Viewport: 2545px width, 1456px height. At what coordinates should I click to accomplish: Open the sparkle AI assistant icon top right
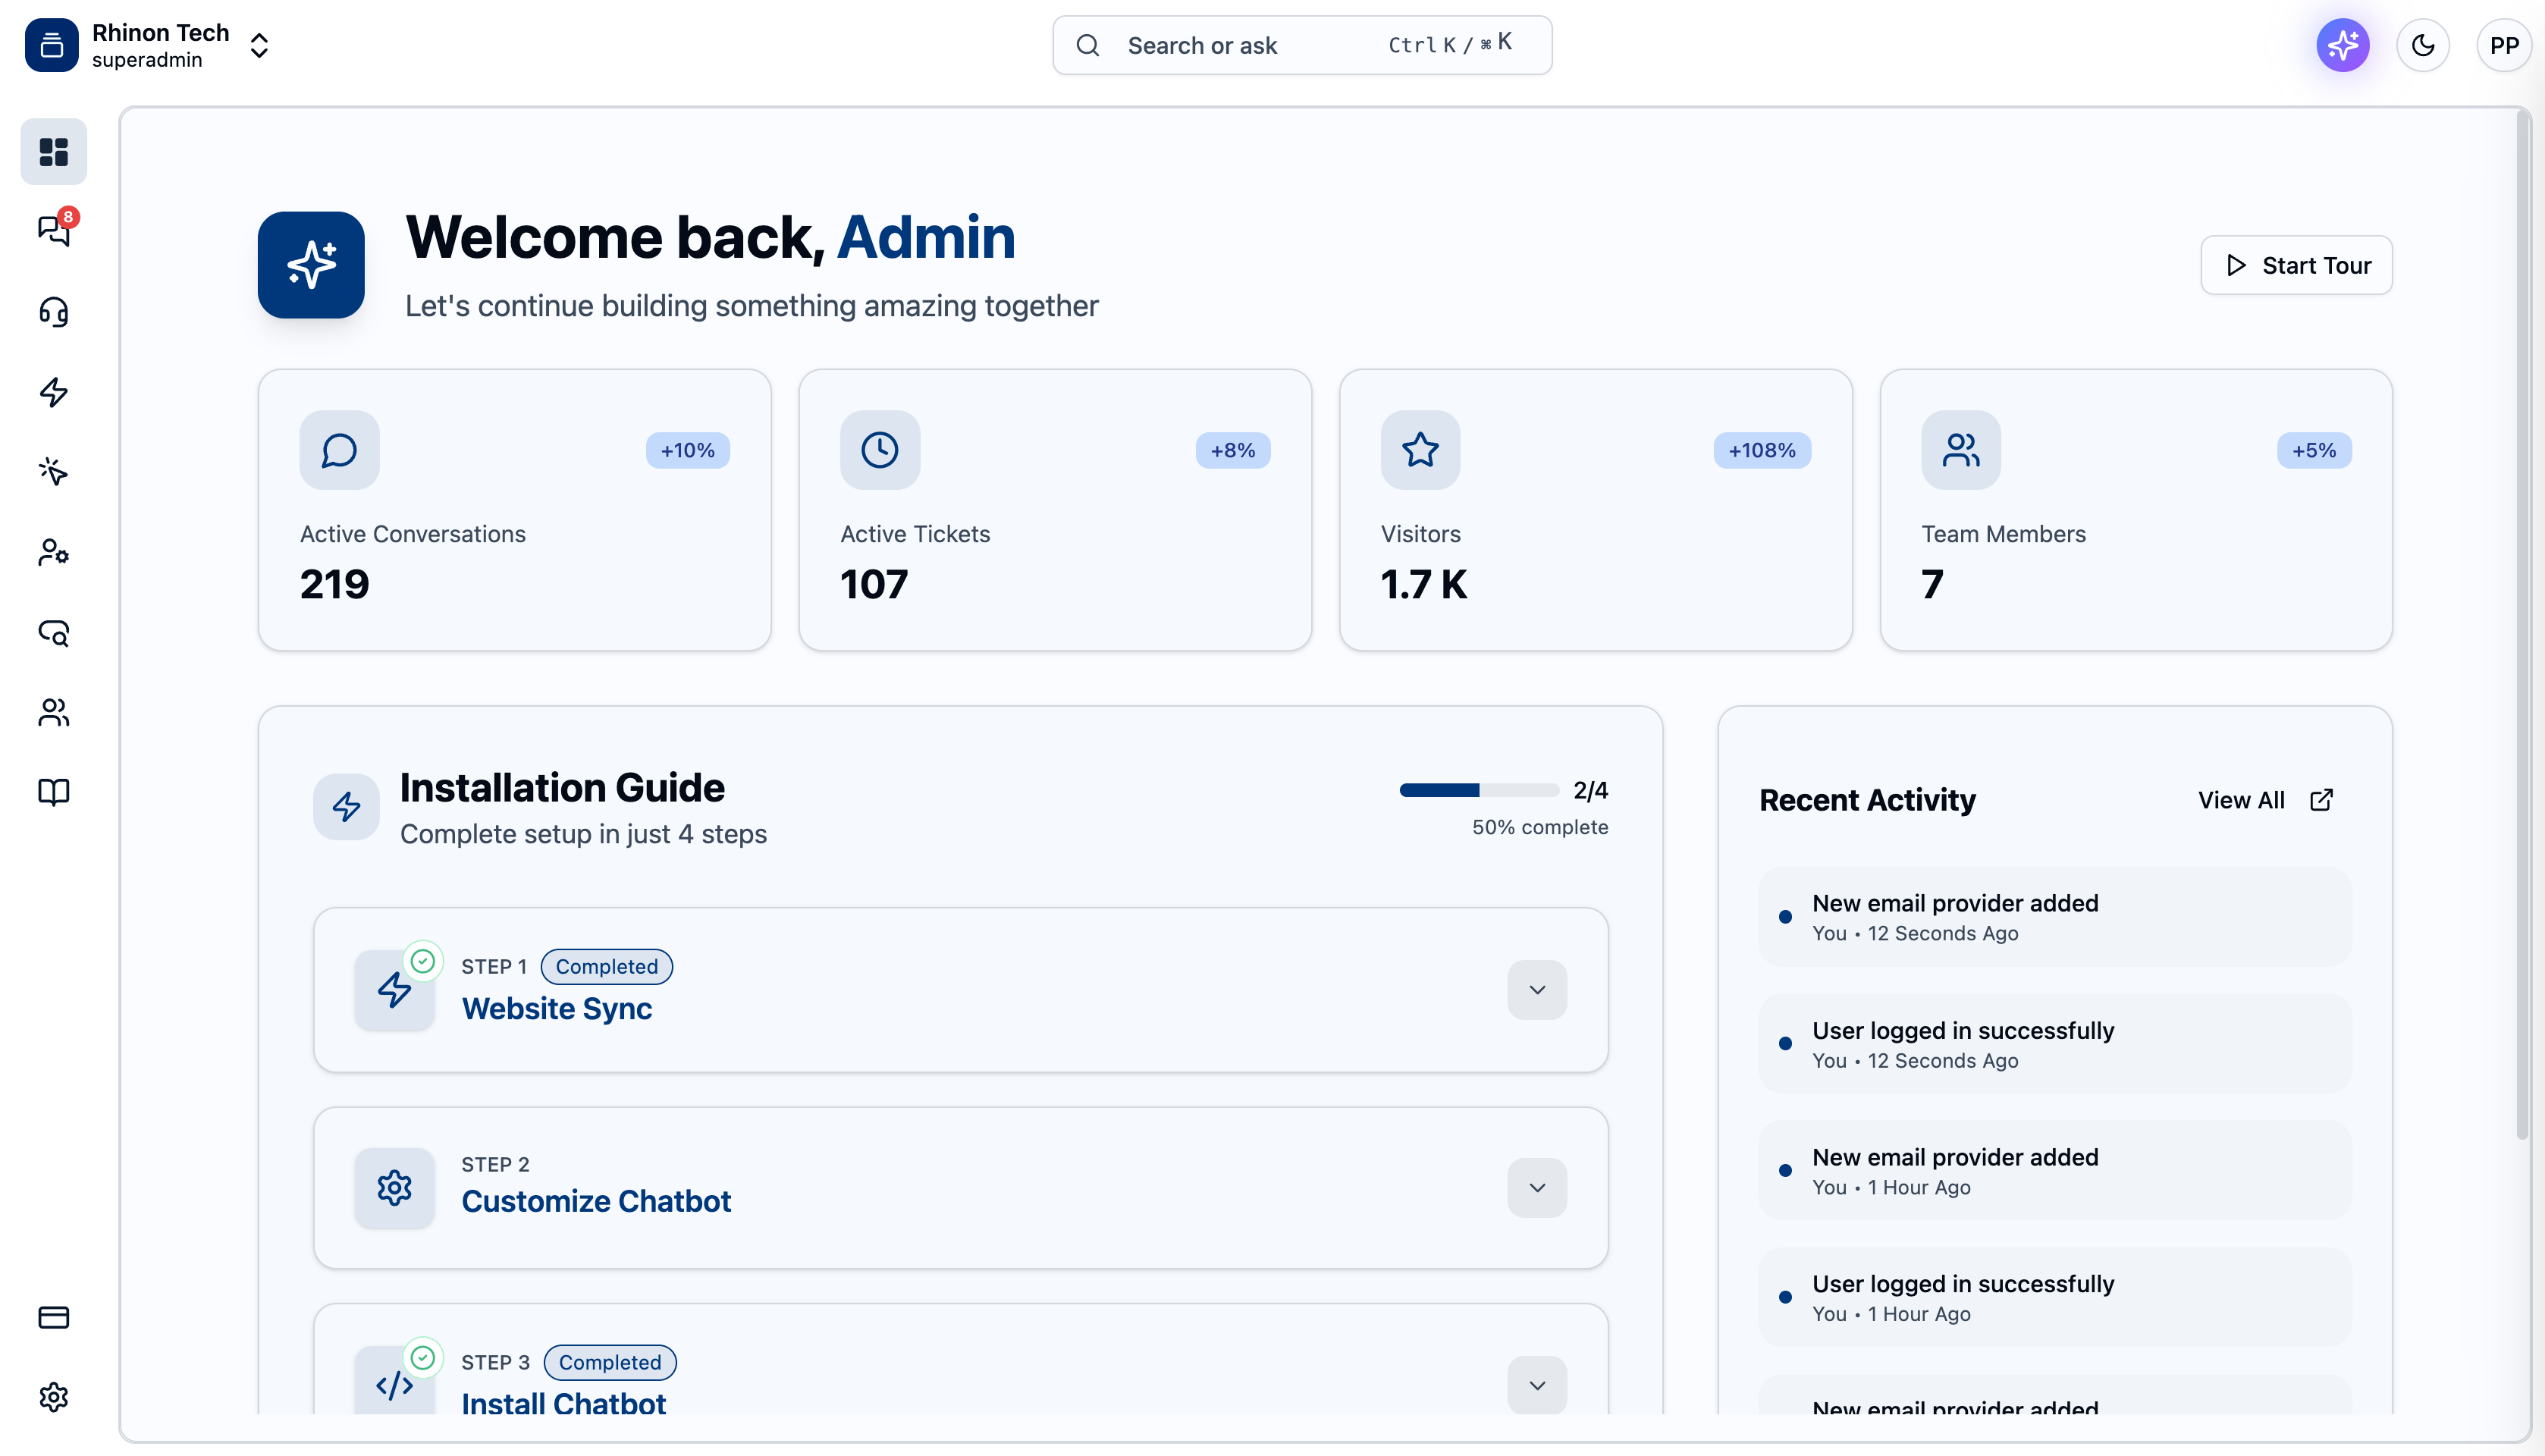[2342, 45]
